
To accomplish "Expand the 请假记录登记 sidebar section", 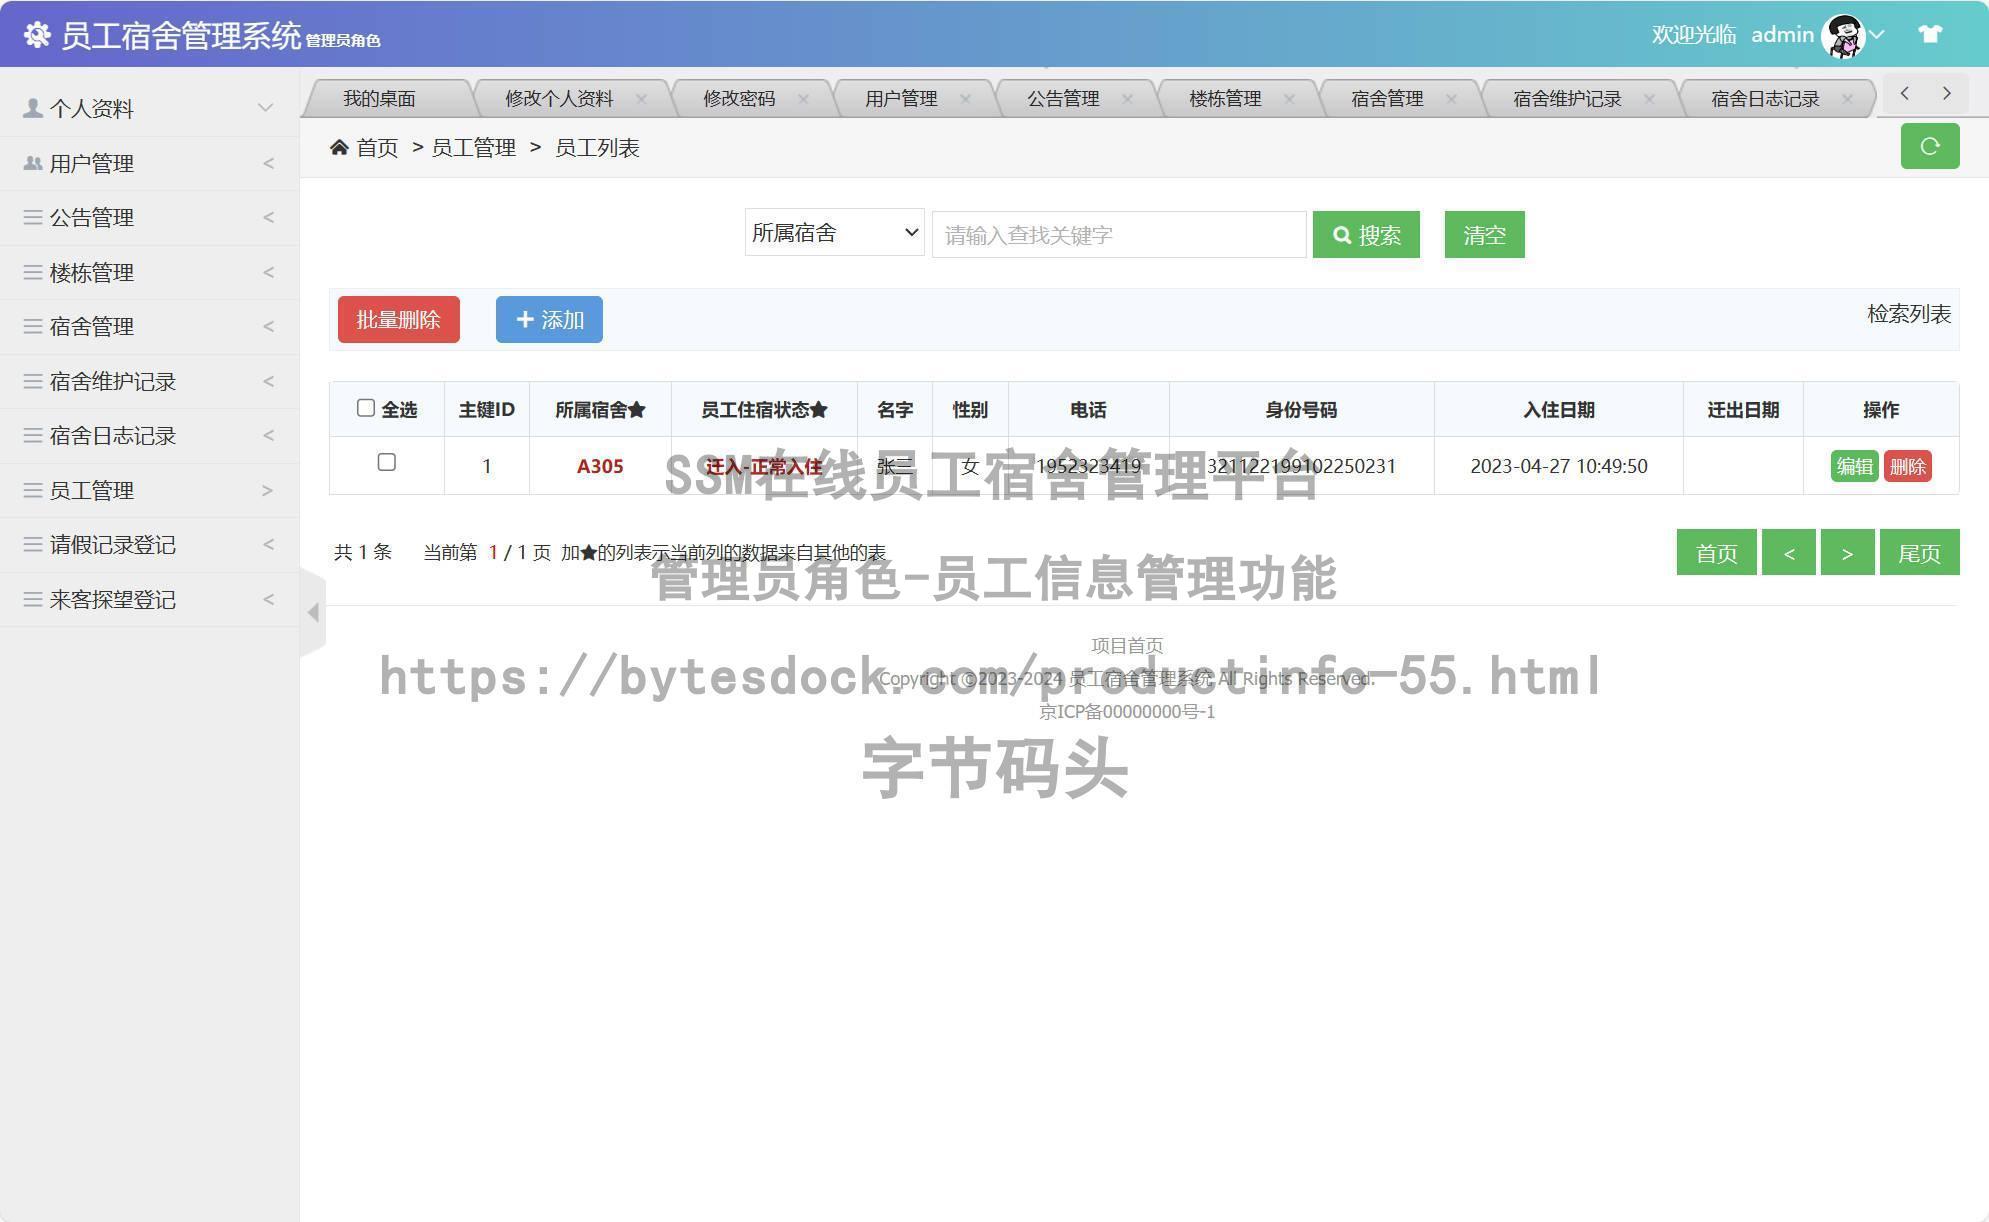I will coord(268,544).
